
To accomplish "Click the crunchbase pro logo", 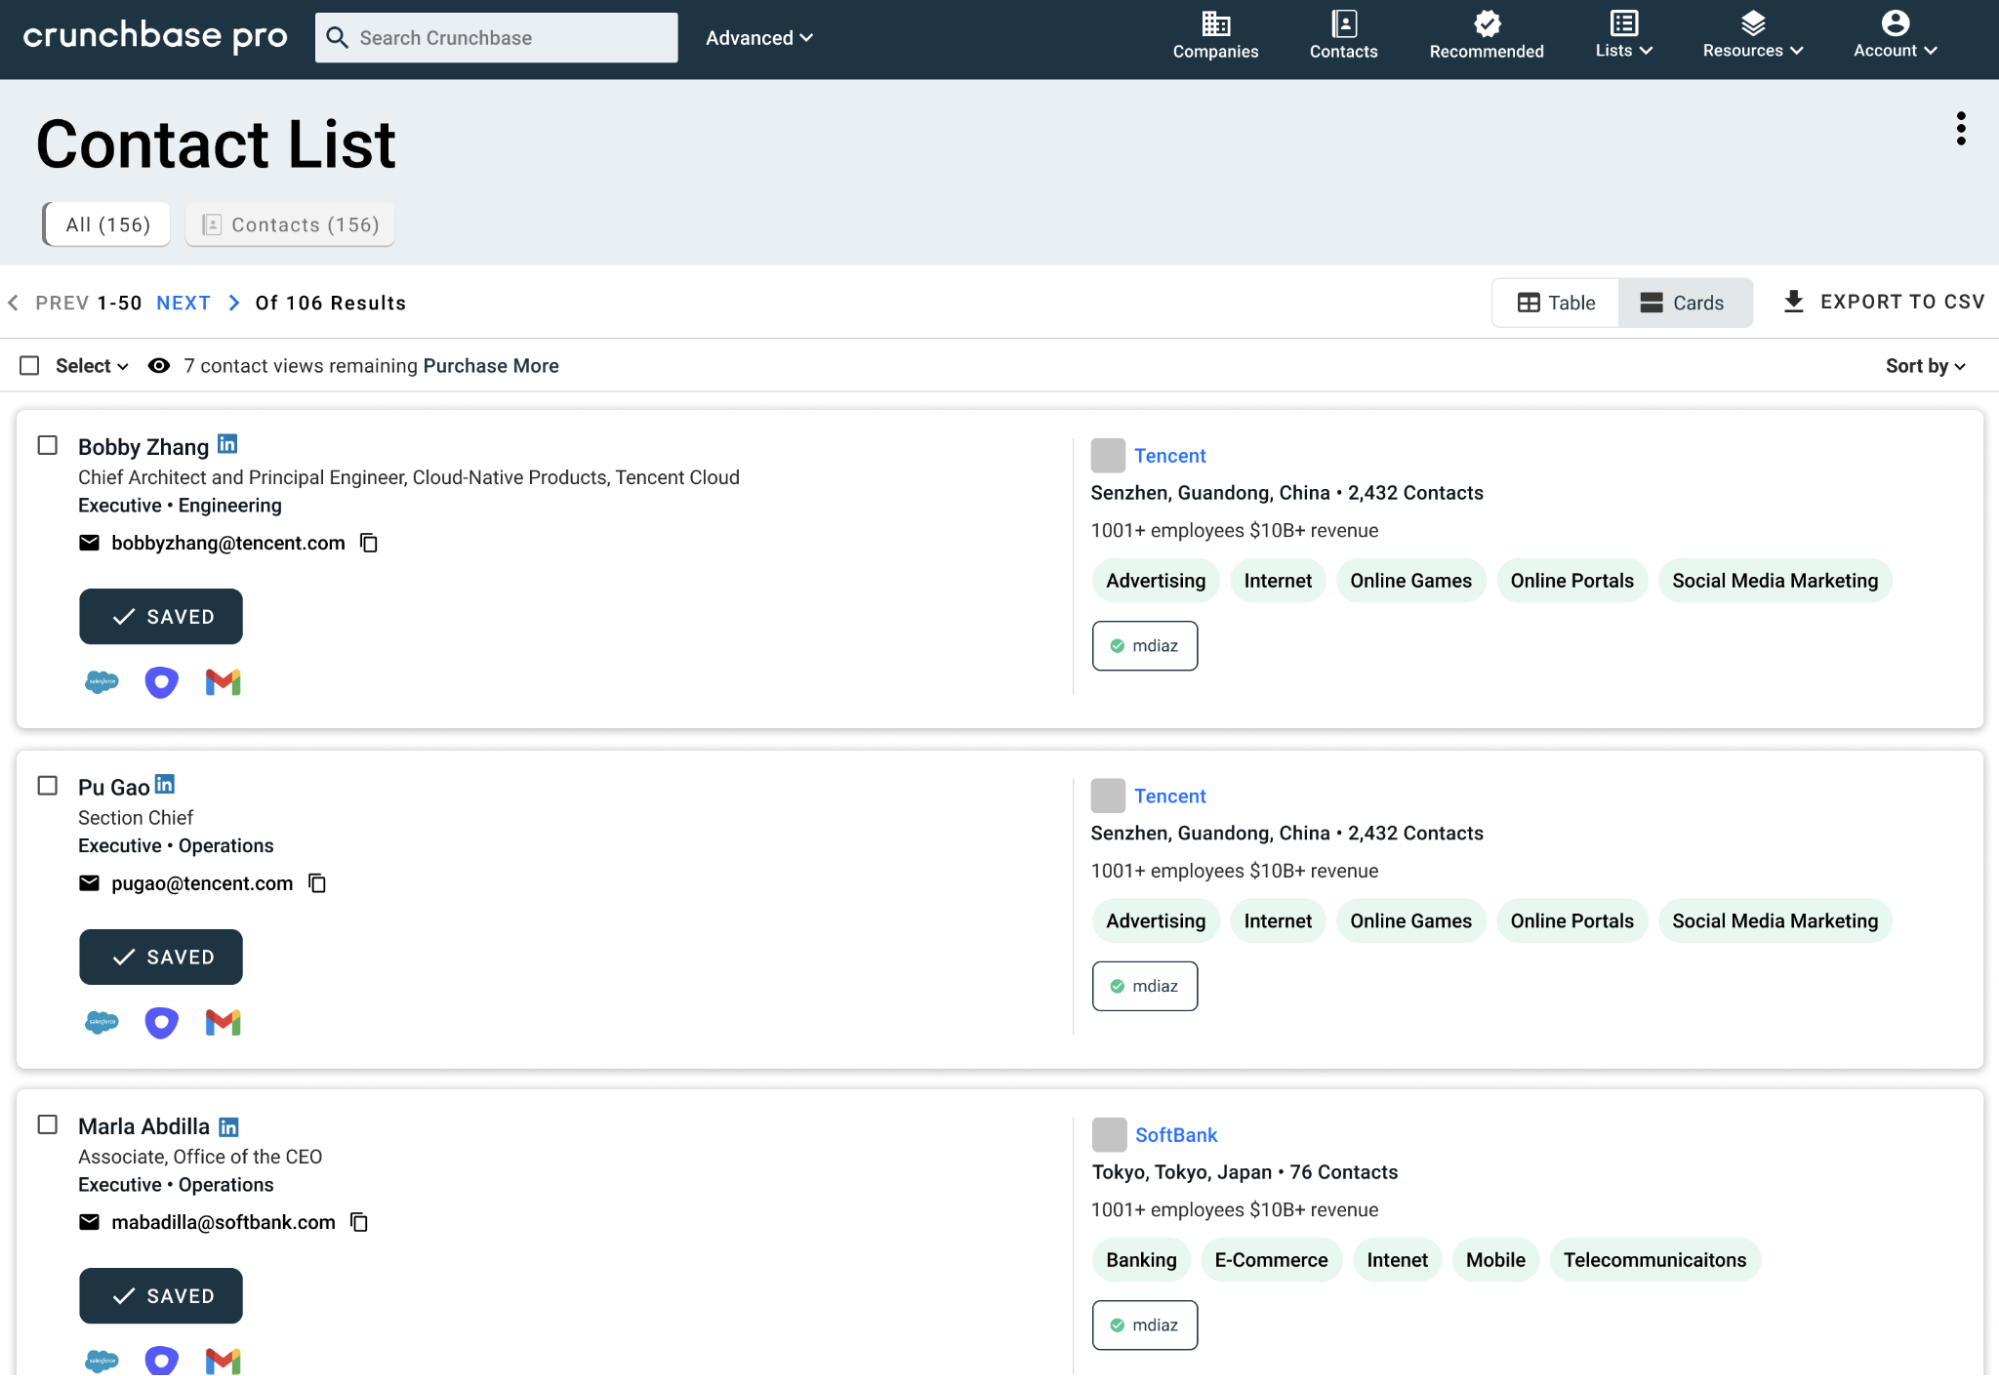I will pyautogui.click(x=155, y=37).
